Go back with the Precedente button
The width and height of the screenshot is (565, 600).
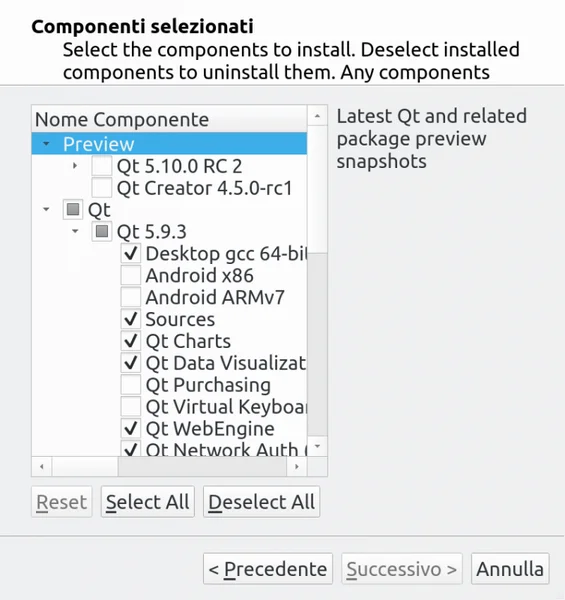point(268,569)
